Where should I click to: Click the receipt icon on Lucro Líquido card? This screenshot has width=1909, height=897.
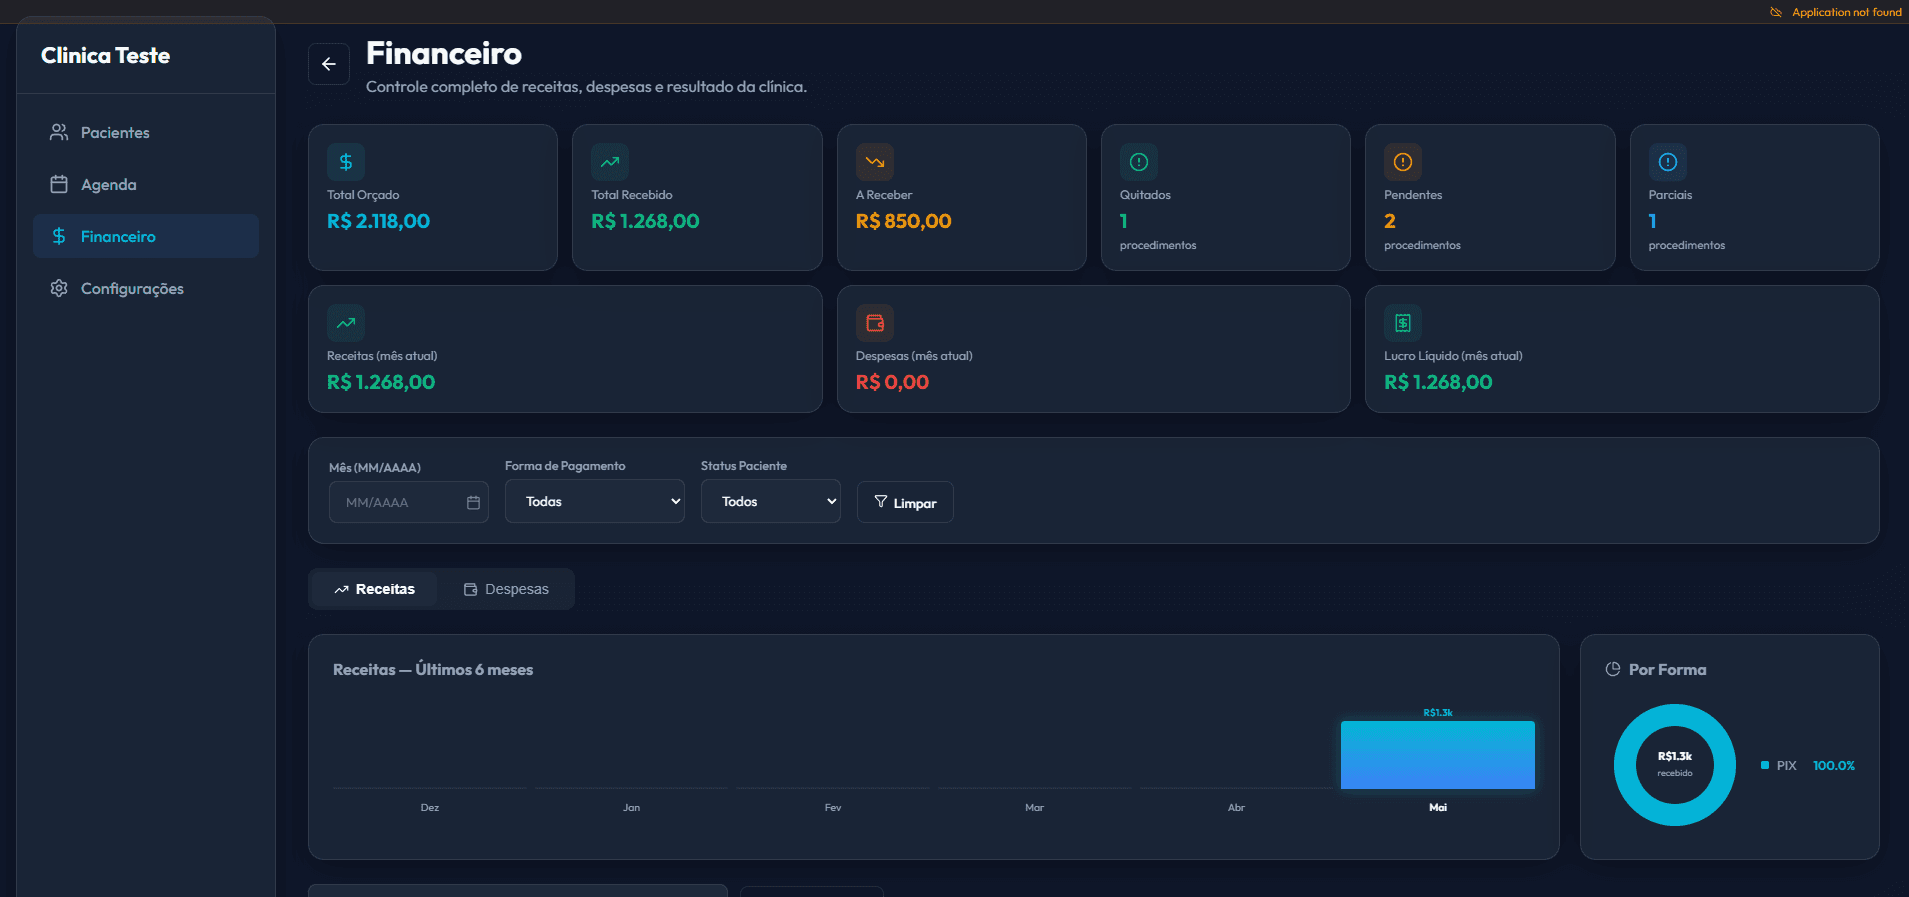click(x=1403, y=323)
